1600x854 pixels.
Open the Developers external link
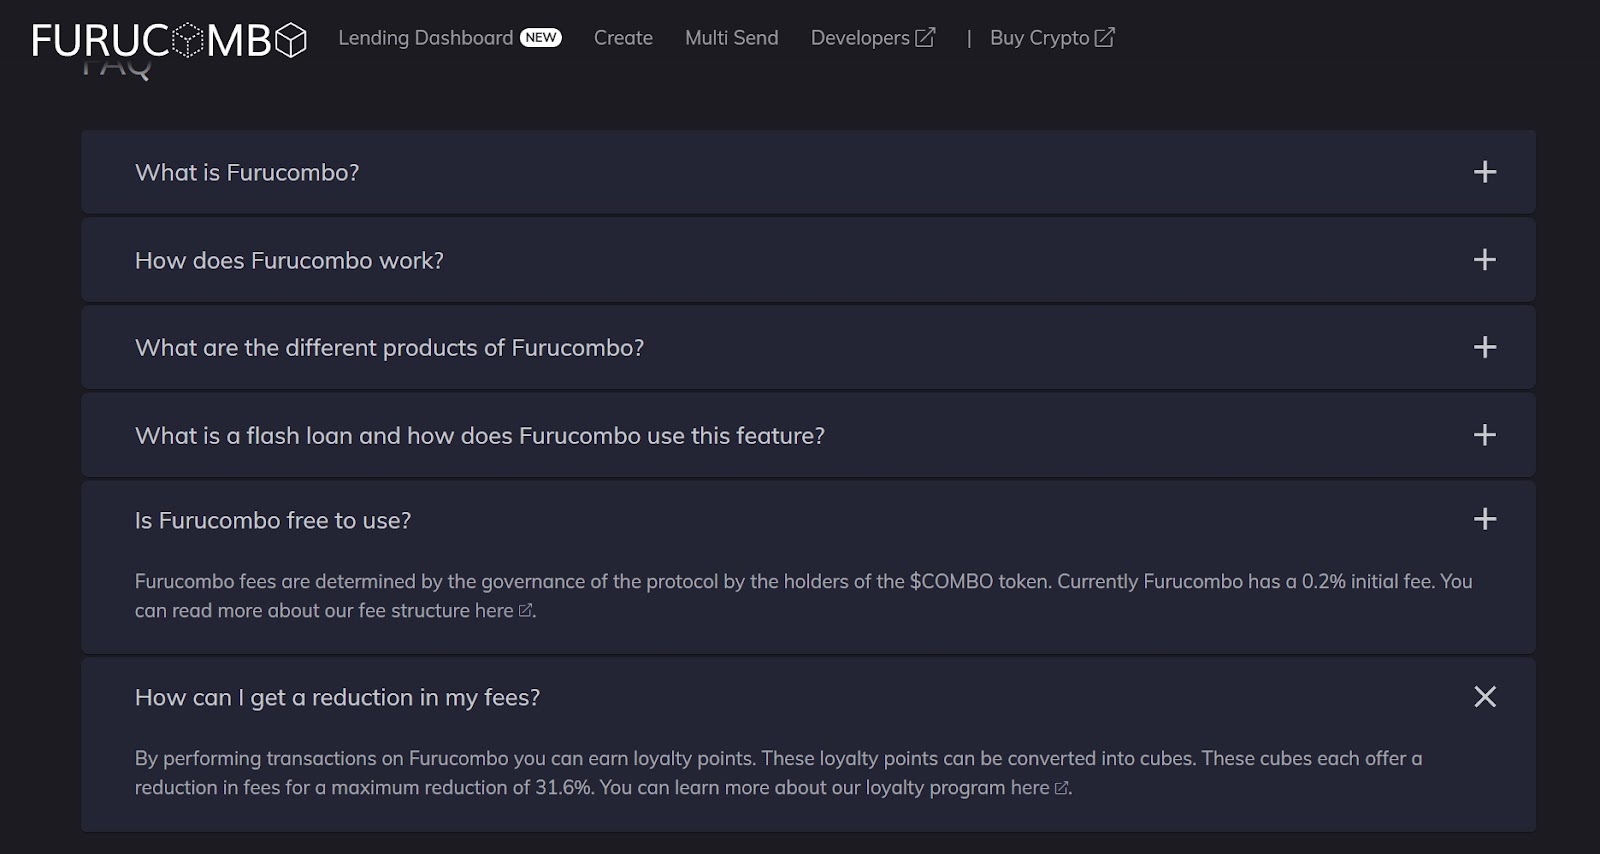pyautogui.click(x=872, y=38)
